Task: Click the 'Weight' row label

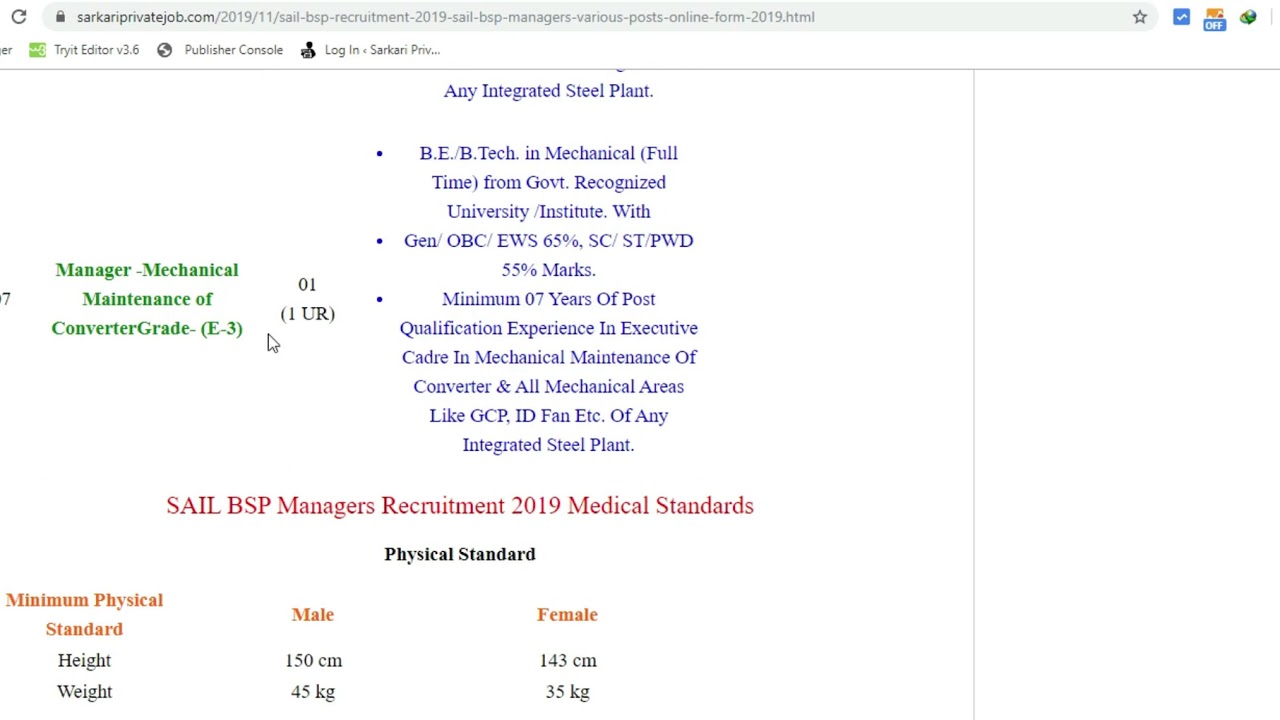Action: [x=84, y=692]
